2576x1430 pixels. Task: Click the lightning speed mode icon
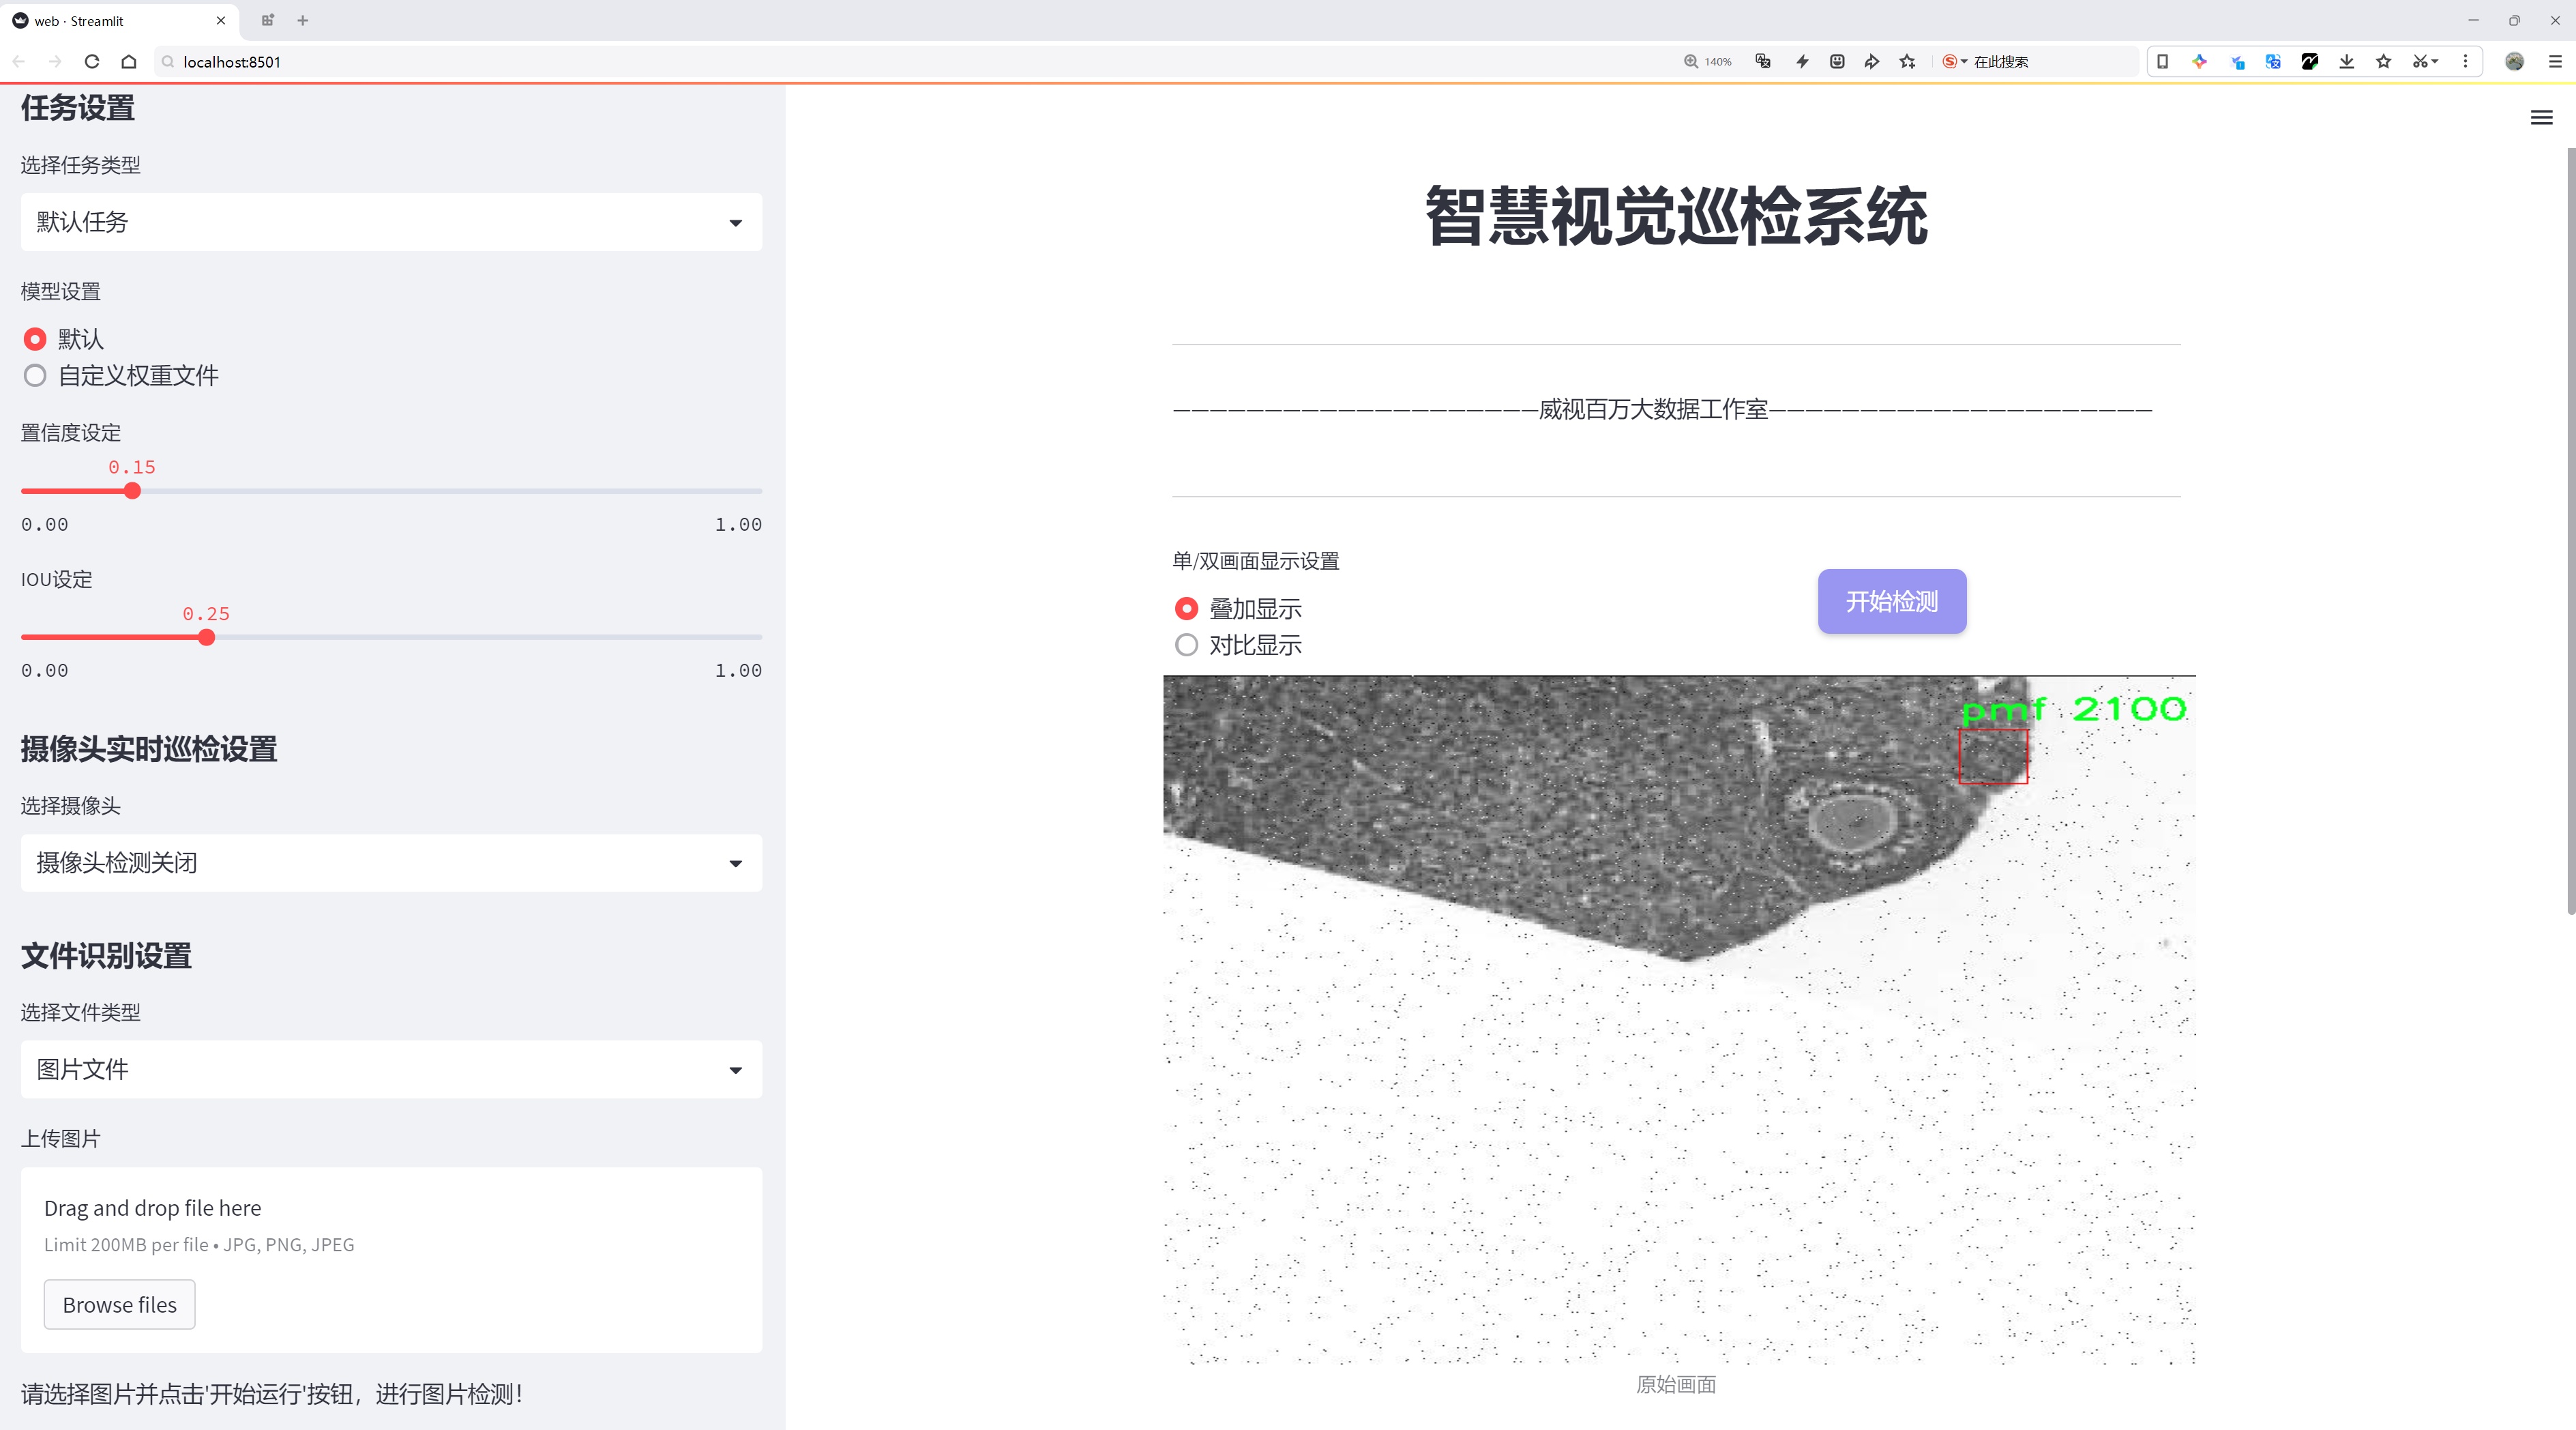pos(1802,62)
